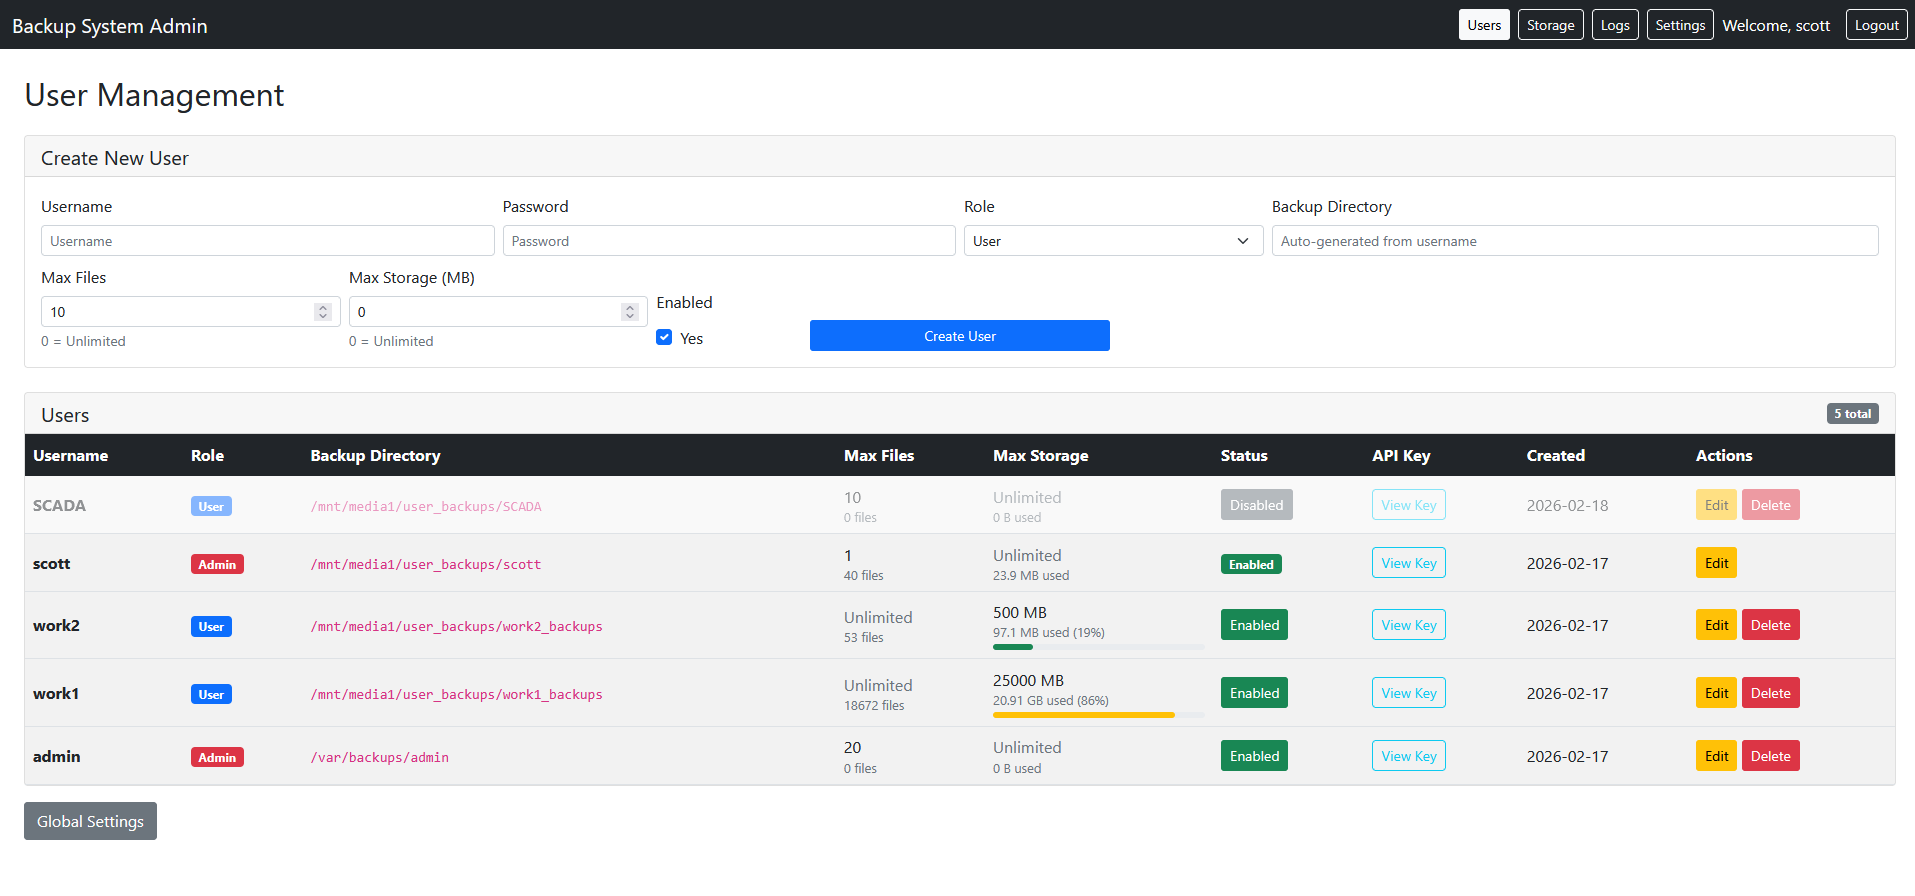Click path /mnt/media1/user_backups/scott

pyautogui.click(x=426, y=564)
